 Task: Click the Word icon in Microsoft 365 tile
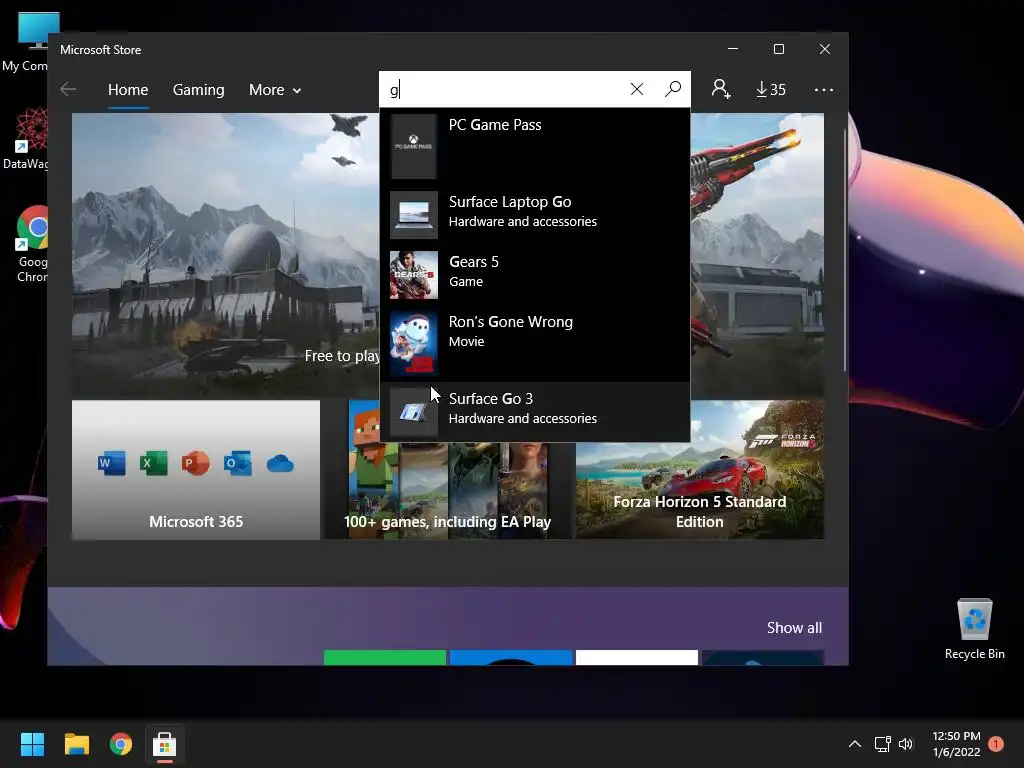[x=111, y=464]
